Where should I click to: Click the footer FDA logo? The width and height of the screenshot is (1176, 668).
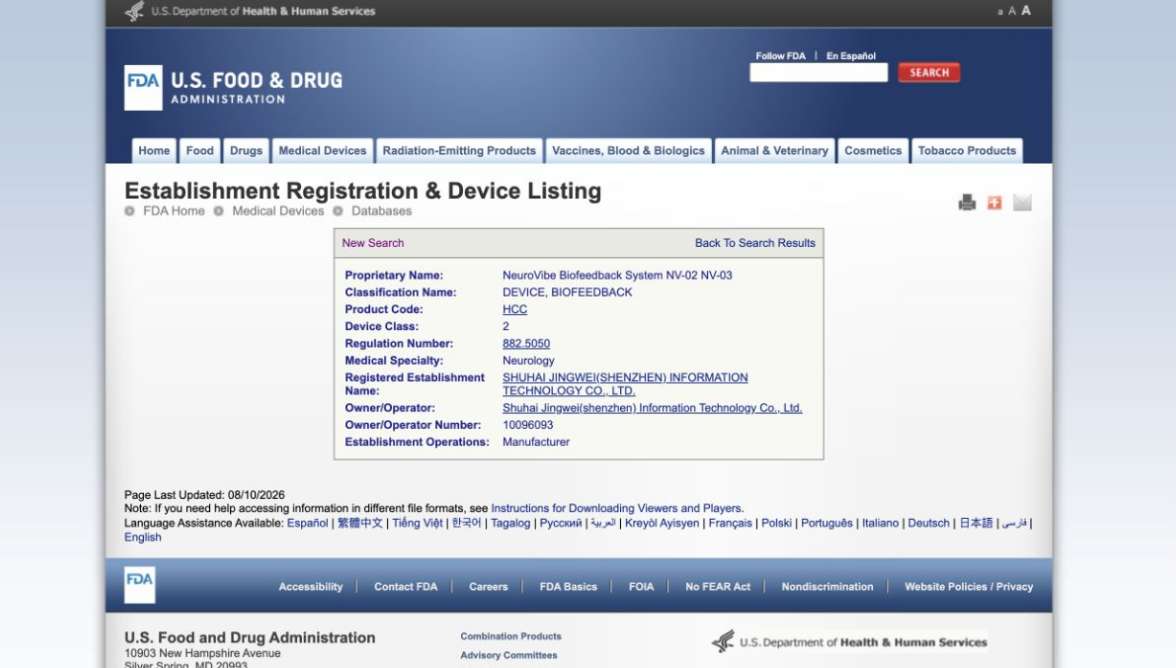pos(140,585)
